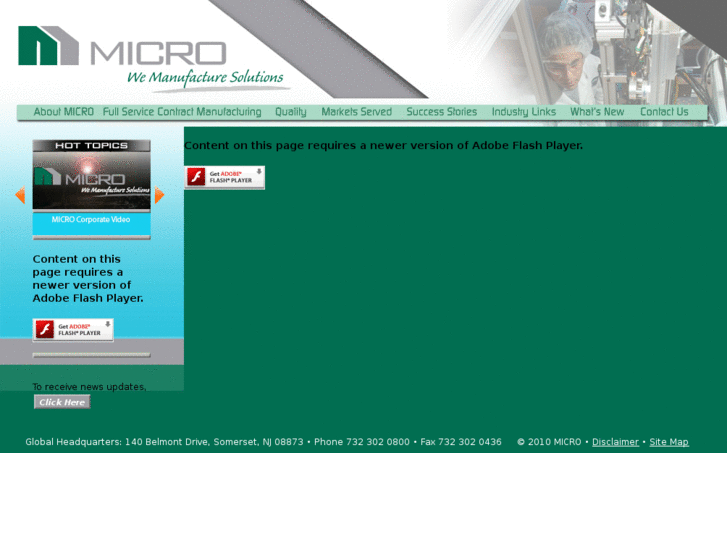Click the left orange arrow in Hot Topics
Screen dimensions: 727x545
click(20, 195)
